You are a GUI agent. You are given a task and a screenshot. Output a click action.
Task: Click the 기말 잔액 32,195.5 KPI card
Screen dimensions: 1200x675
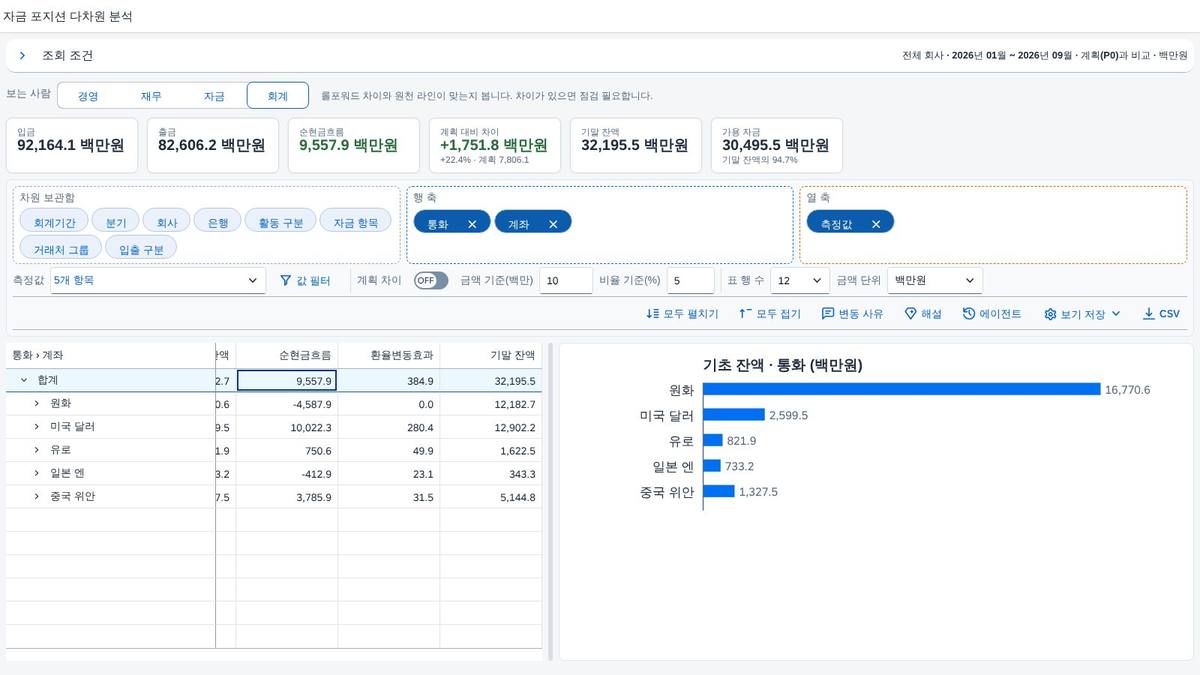[636, 145]
